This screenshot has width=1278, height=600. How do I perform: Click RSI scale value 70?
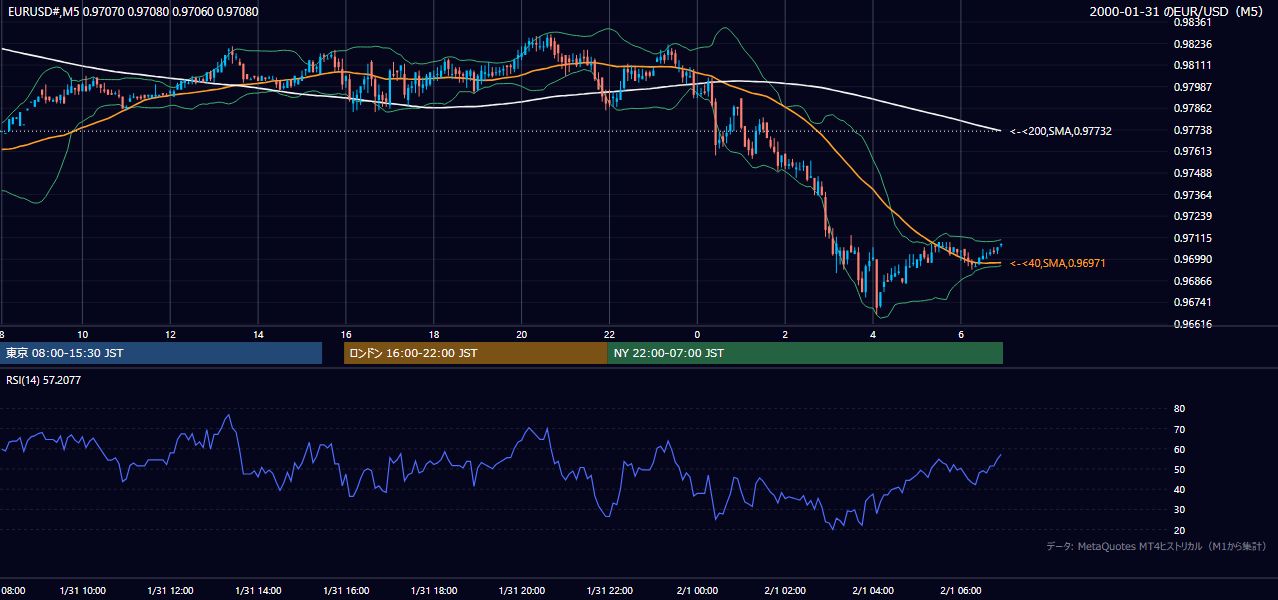tap(1179, 429)
